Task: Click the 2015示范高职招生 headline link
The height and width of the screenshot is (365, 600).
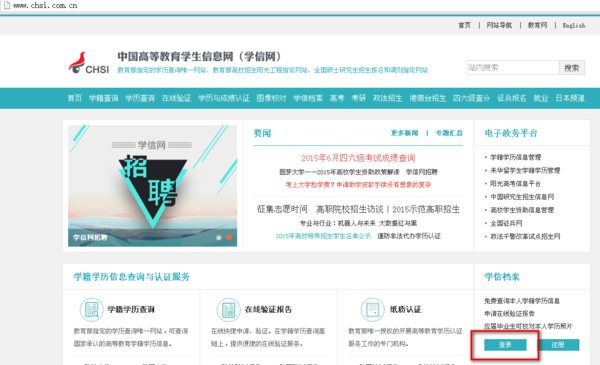Action: pyautogui.click(x=426, y=209)
